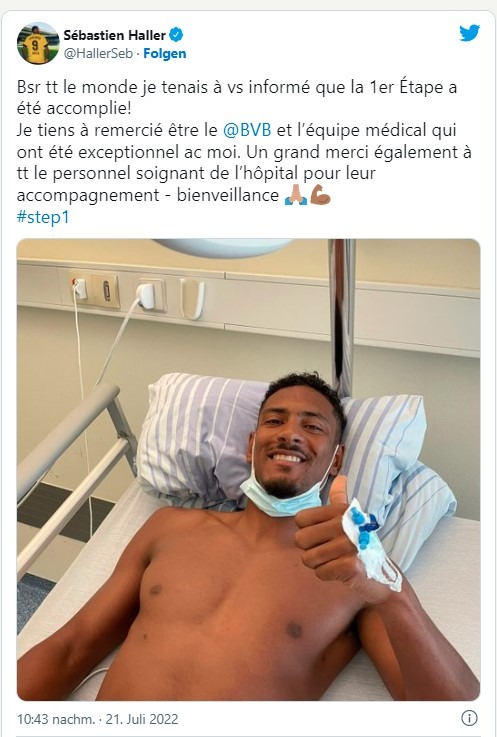
Task: Open Sébastien Haller's profile avatar
Action: pyautogui.click(x=38, y=43)
